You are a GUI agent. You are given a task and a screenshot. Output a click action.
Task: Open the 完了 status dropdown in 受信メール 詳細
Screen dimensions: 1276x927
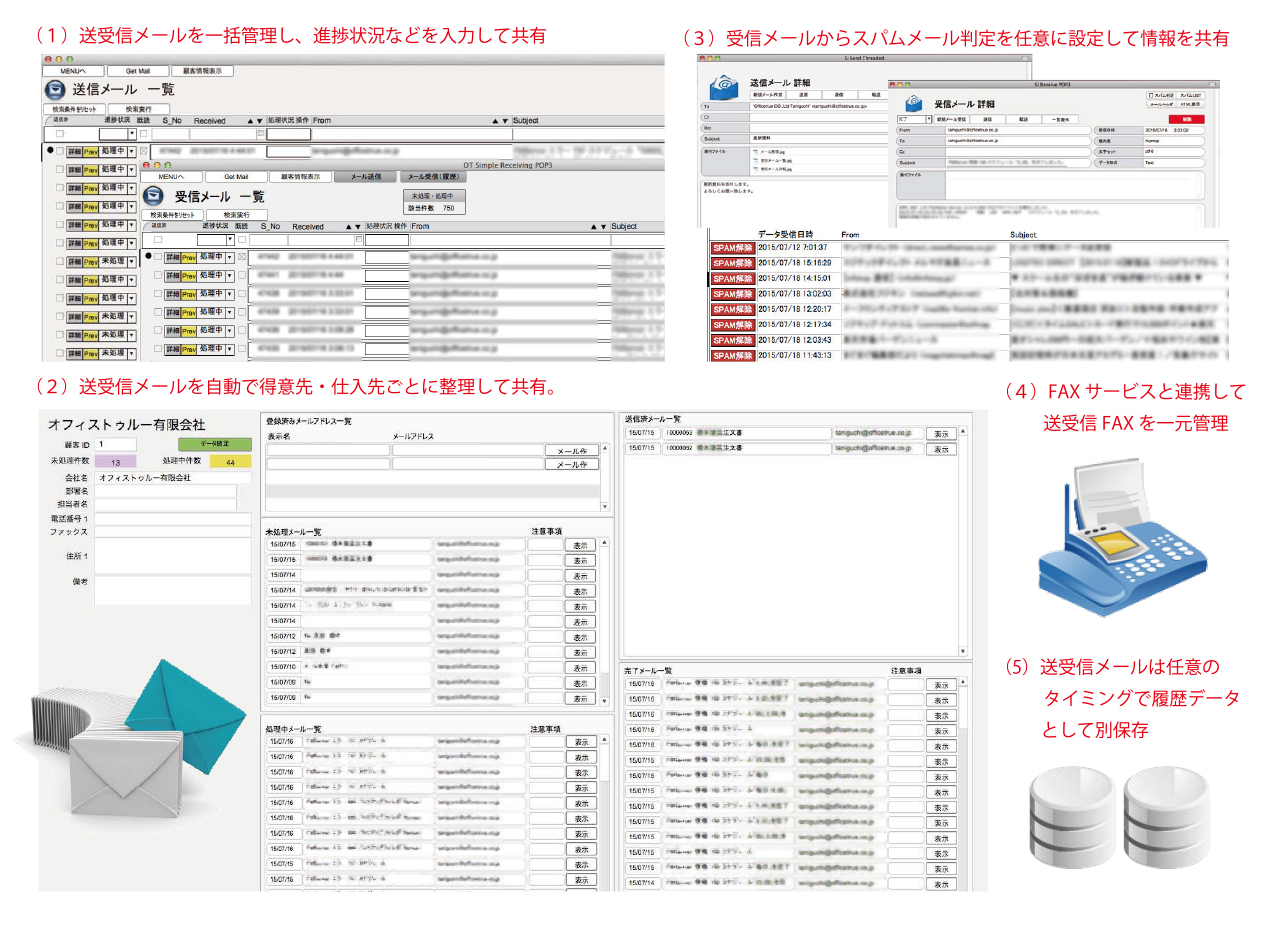pyautogui.click(x=928, y=118)
